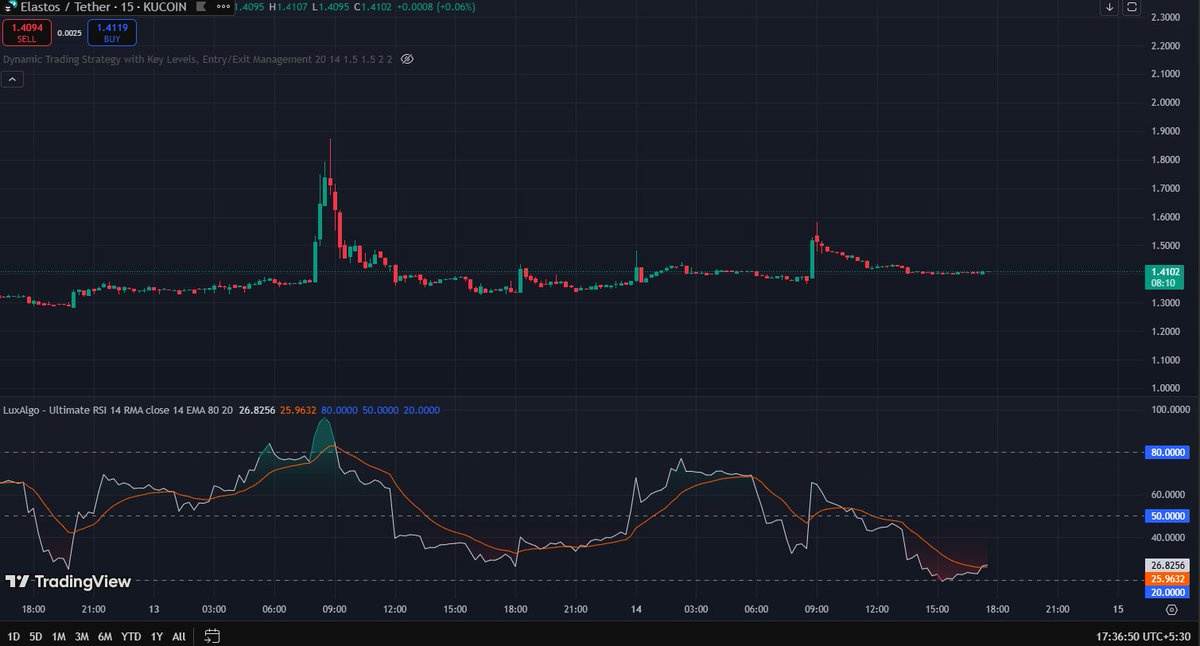Select the 1M time range
Image resolution: width=1200 pixels, height=646 pixels.
59,636
